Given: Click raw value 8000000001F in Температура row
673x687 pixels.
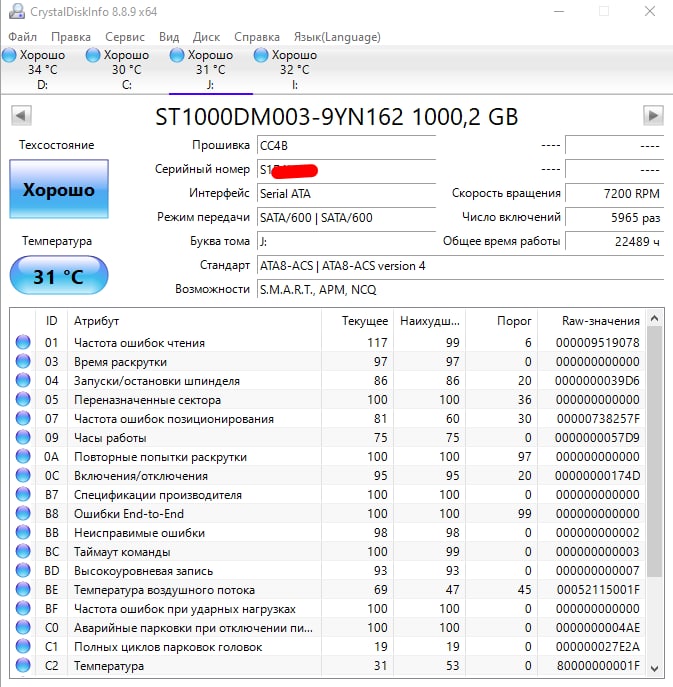Looking at the screenshot, I should pyautogui.click(x=598, y=666).
